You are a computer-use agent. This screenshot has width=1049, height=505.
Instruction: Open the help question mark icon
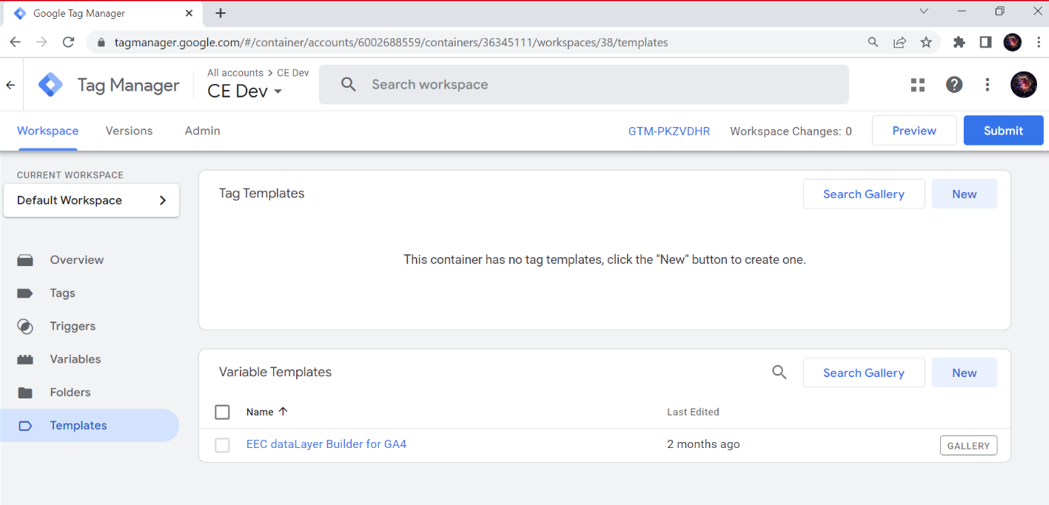[x=954, y=84]
